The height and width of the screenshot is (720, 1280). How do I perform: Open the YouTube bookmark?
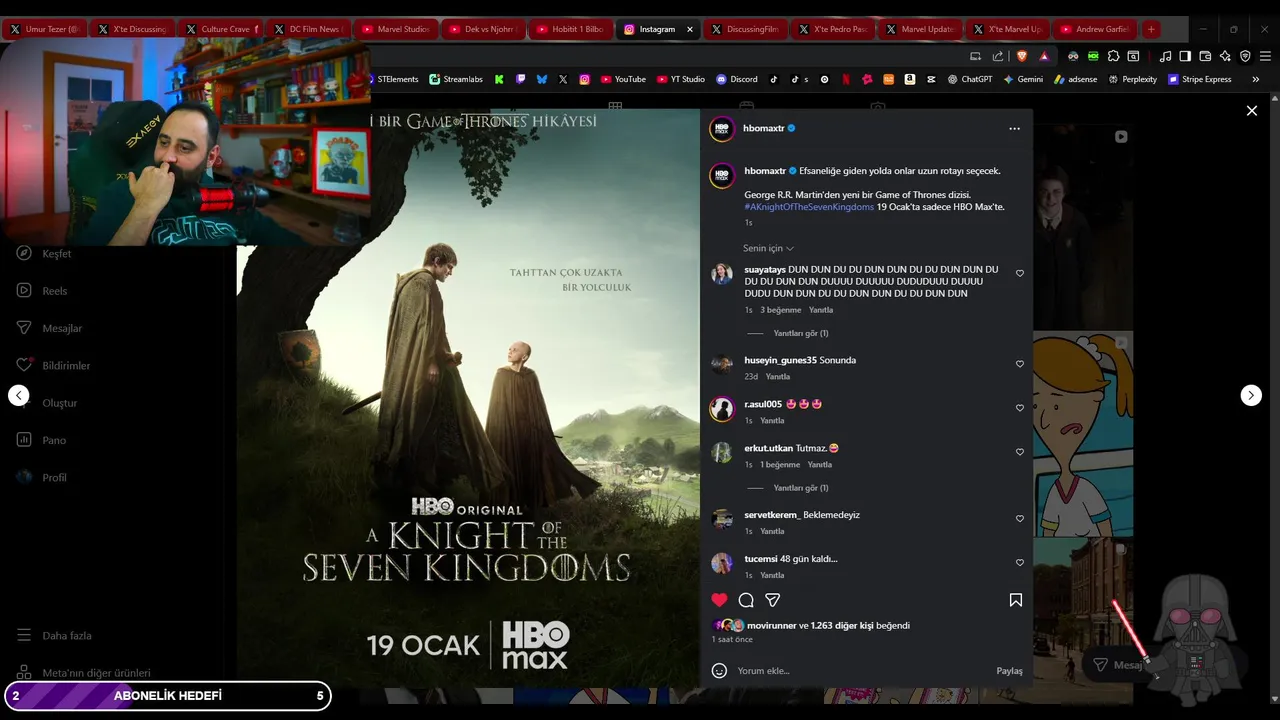(623, 79)
